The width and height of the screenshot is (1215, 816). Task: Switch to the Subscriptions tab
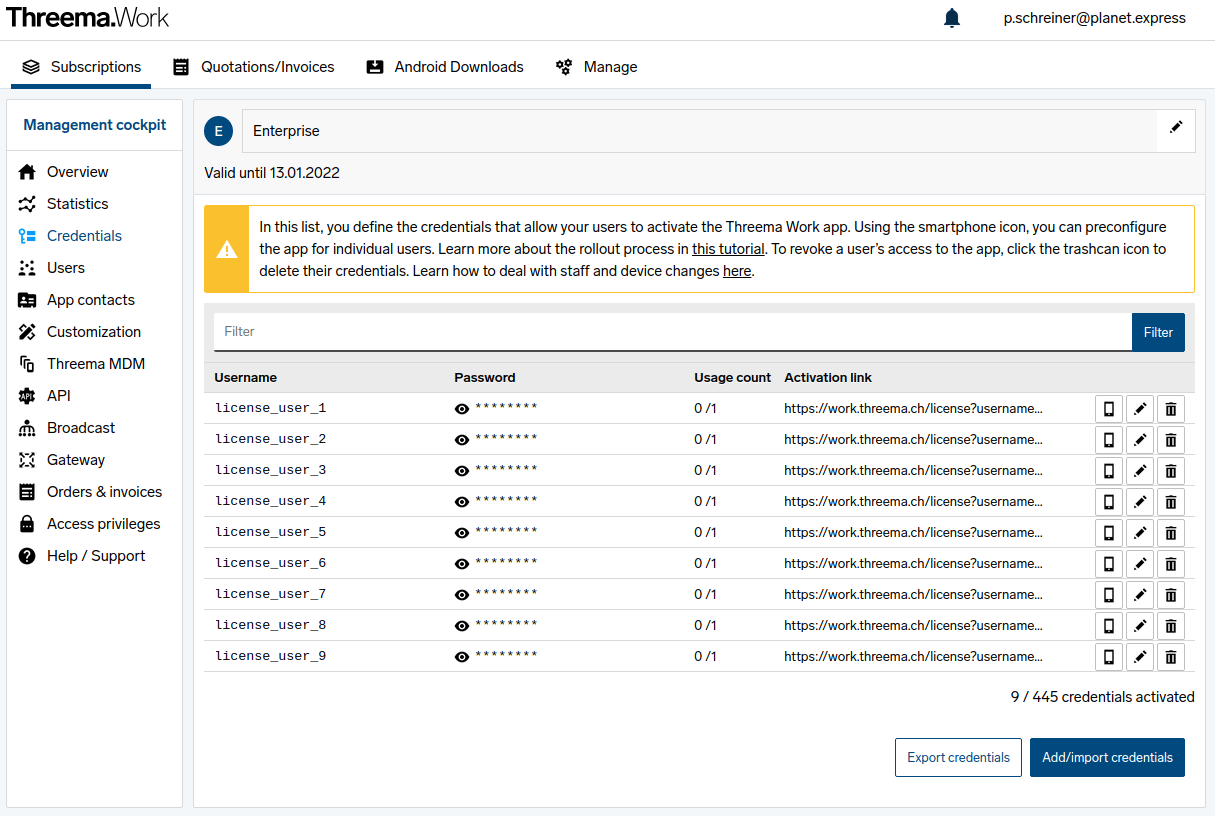pyautogui.click(x=82, y=67)
